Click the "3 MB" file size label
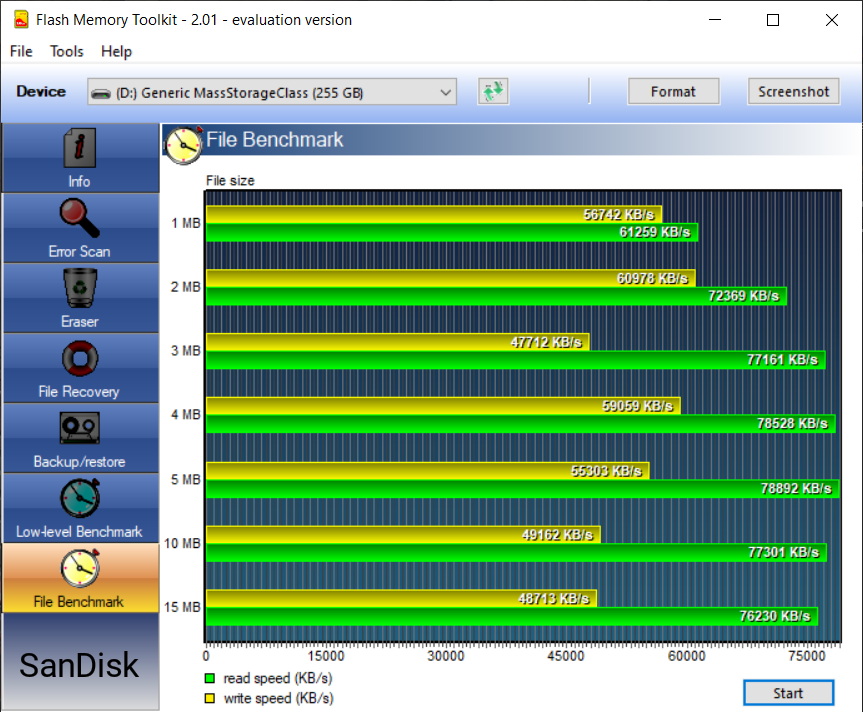Screen dimensions: 863x712 (x=185, y=350)
